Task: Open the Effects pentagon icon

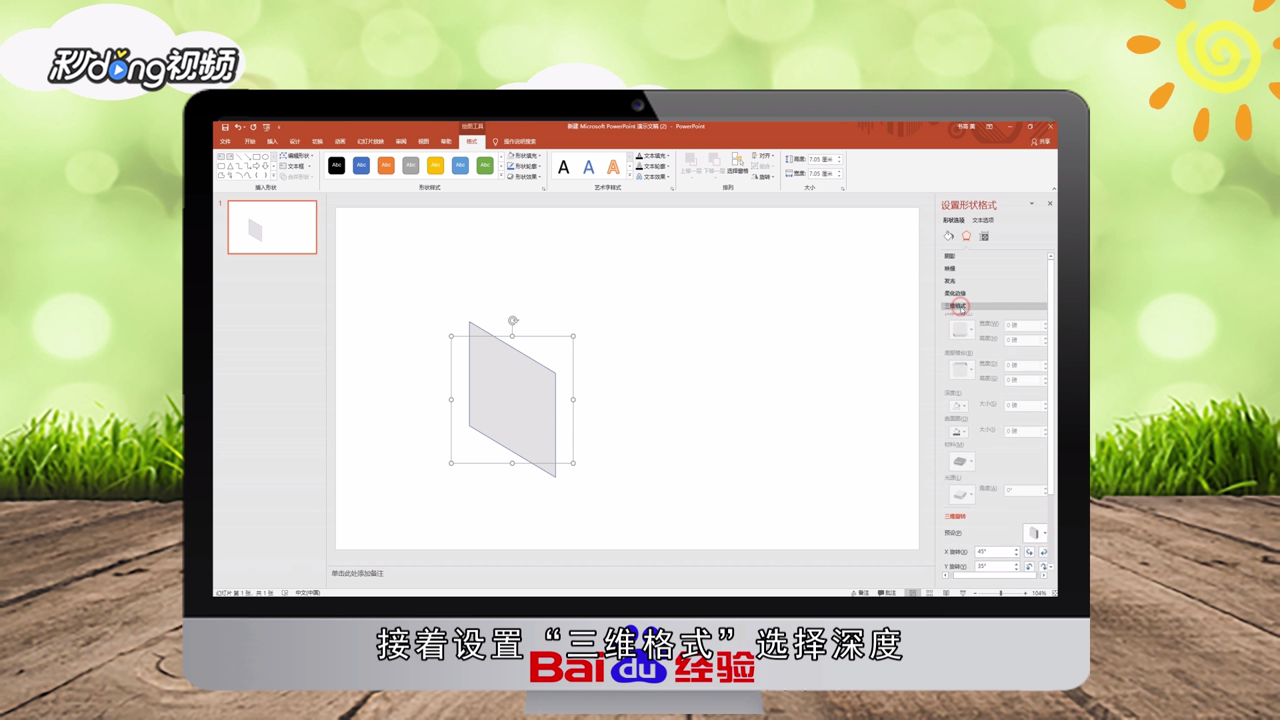Action: coord(966,236)
